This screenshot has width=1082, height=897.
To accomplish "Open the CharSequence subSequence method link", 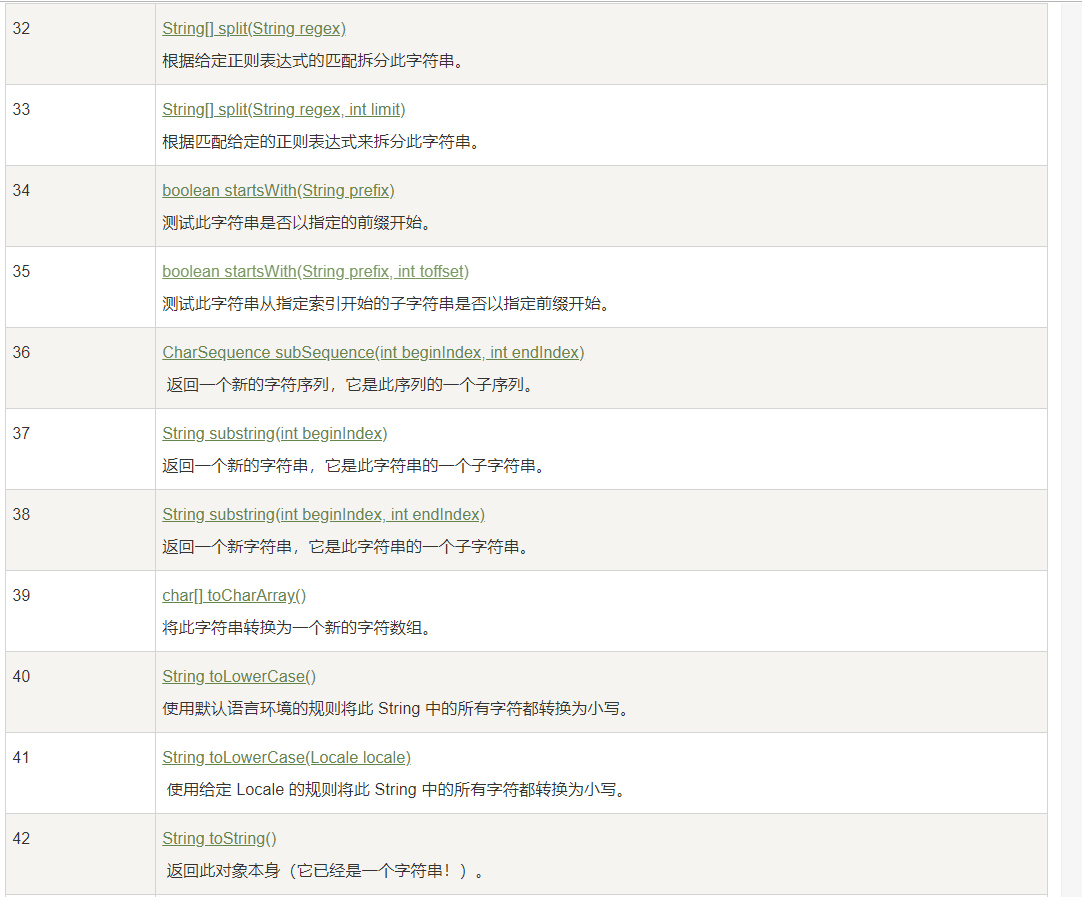I will [x=373, y=353].
